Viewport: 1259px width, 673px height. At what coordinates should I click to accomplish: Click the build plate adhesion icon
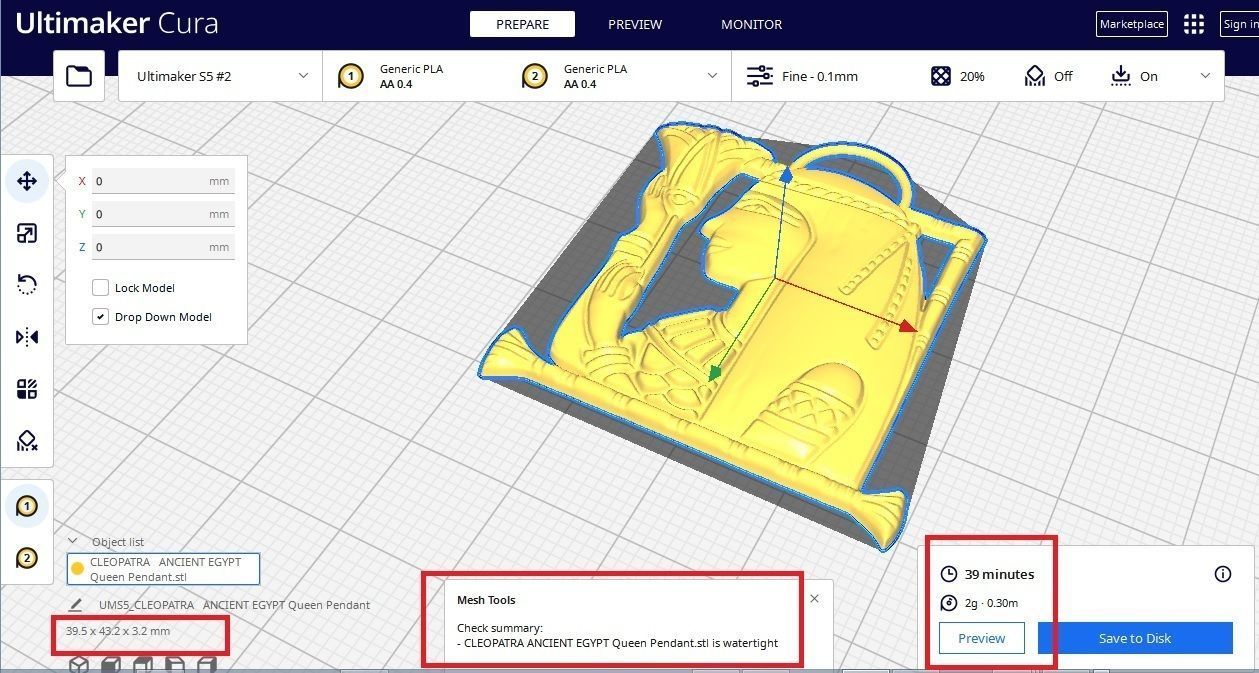(x=1120, y=76)
